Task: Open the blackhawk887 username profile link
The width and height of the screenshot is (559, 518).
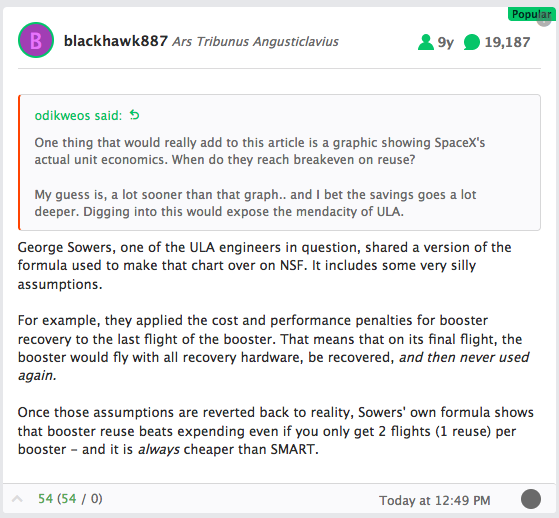Action: click(116, 41)
